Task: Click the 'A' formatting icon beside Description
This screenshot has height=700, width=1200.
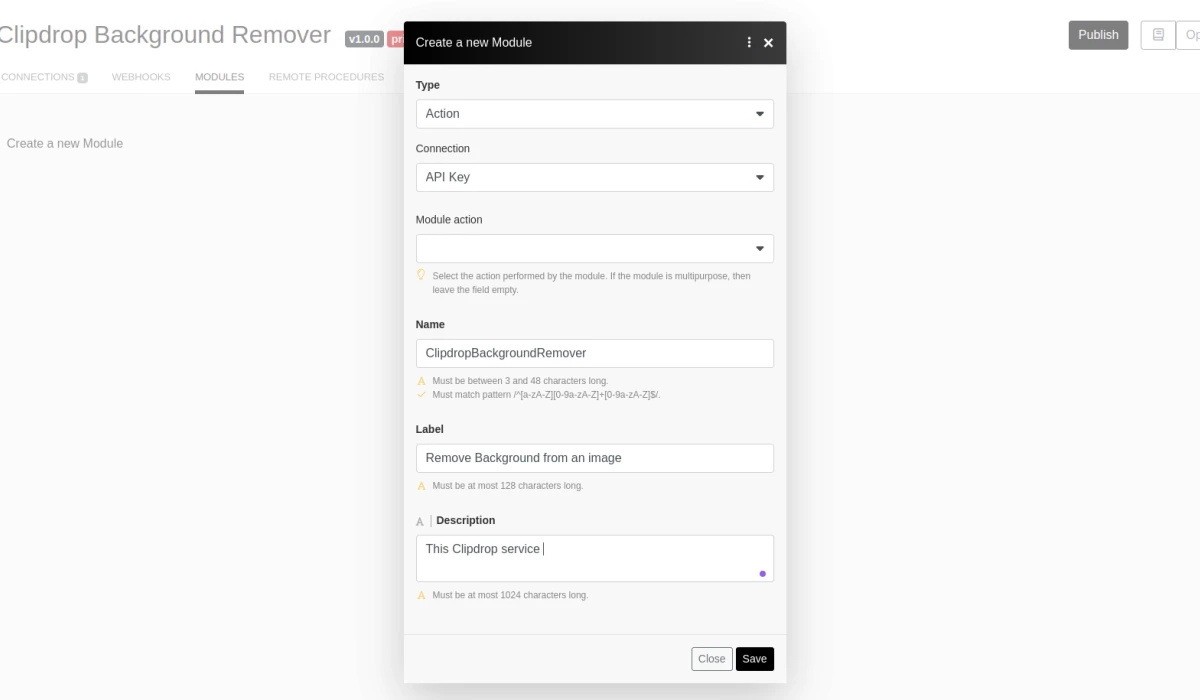Action: coord(419,520)
